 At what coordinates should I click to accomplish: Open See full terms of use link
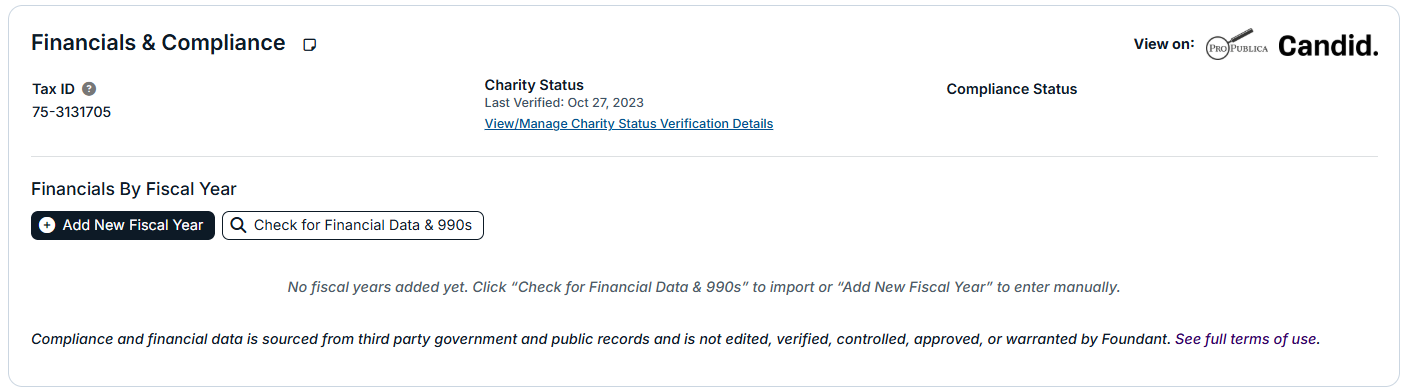1247,339
